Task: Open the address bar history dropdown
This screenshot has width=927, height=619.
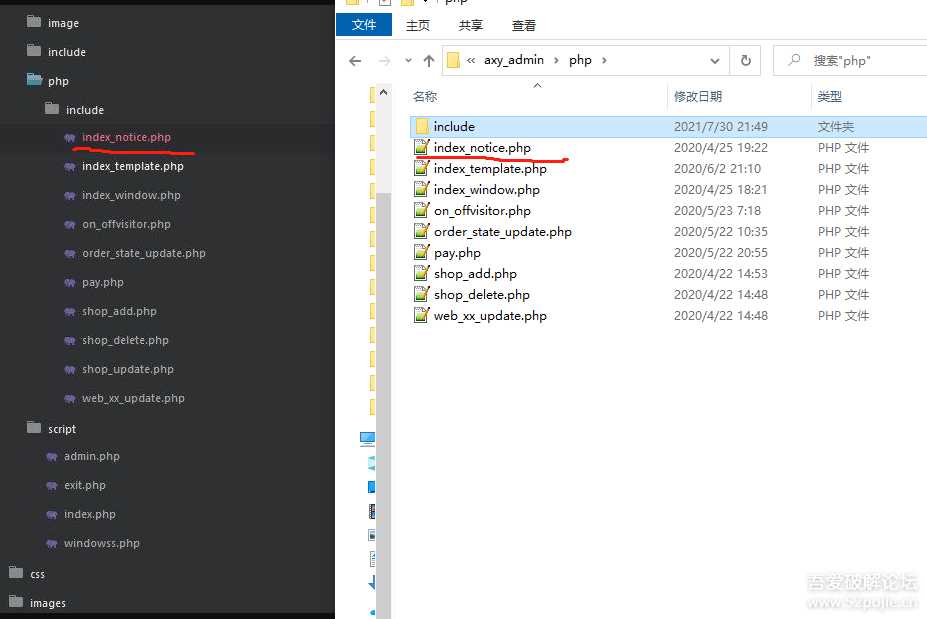Action: point(715,61)
